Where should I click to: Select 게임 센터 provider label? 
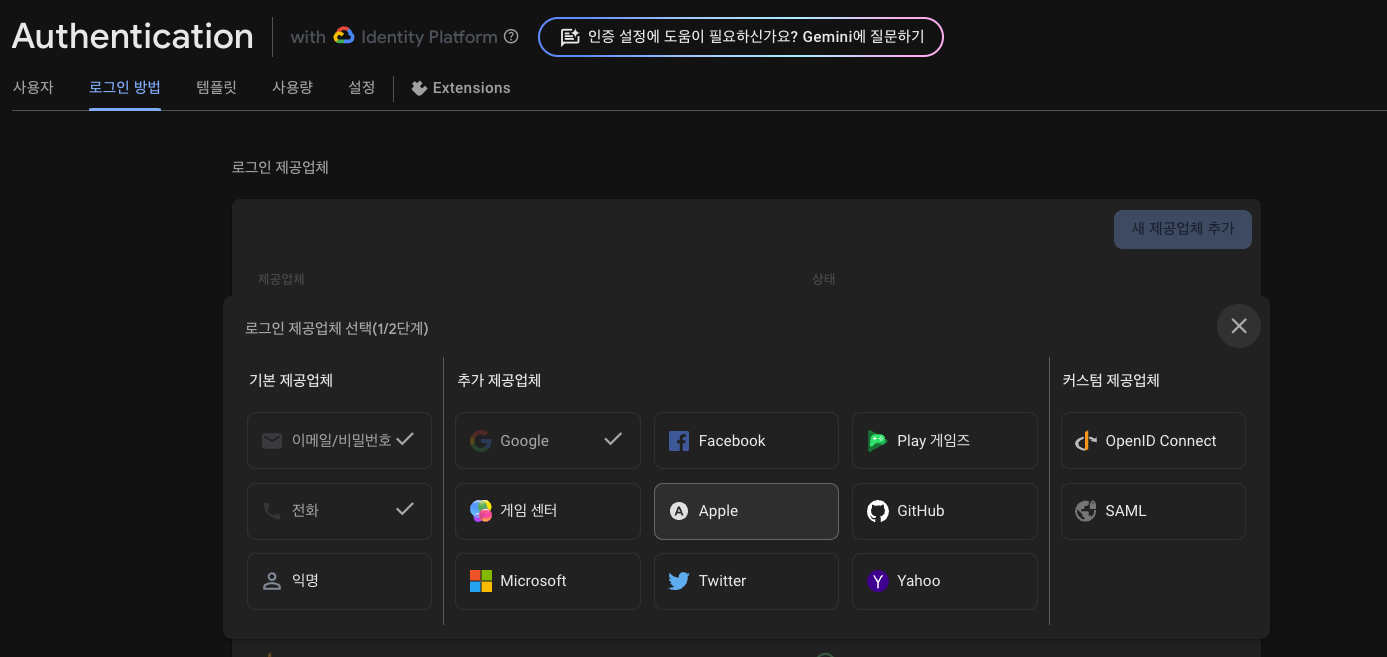(529, 511)
